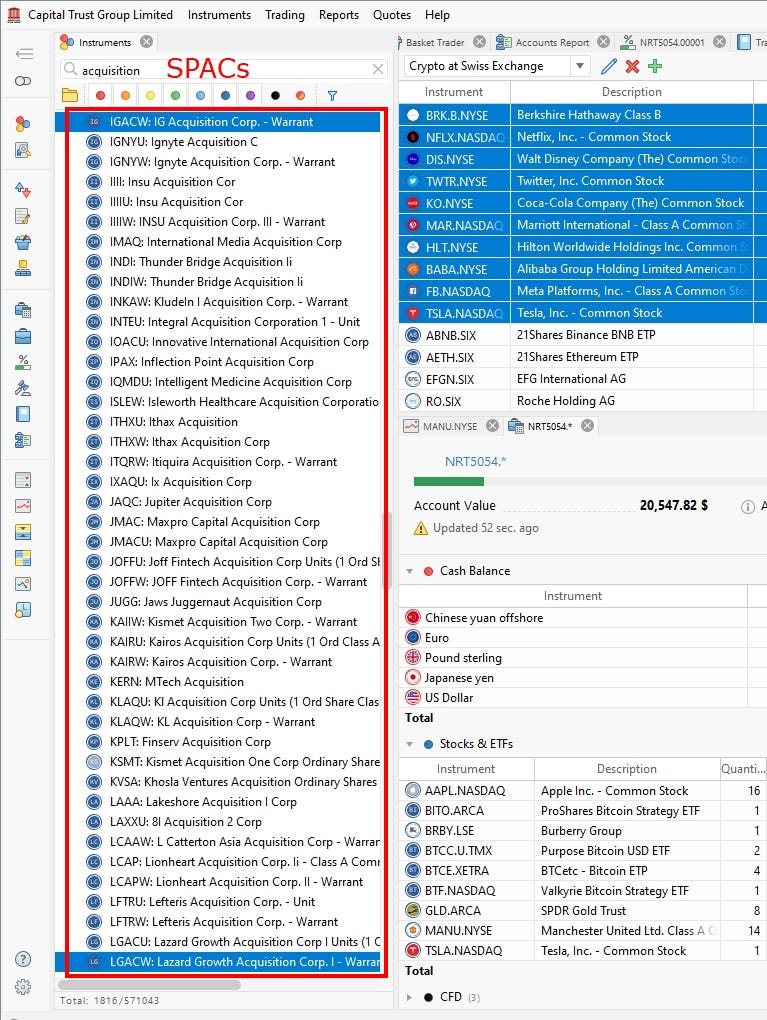Toggle the switch icon in the left sidebar
Screen dimensions: 767x1020
[x=23, y=81]
